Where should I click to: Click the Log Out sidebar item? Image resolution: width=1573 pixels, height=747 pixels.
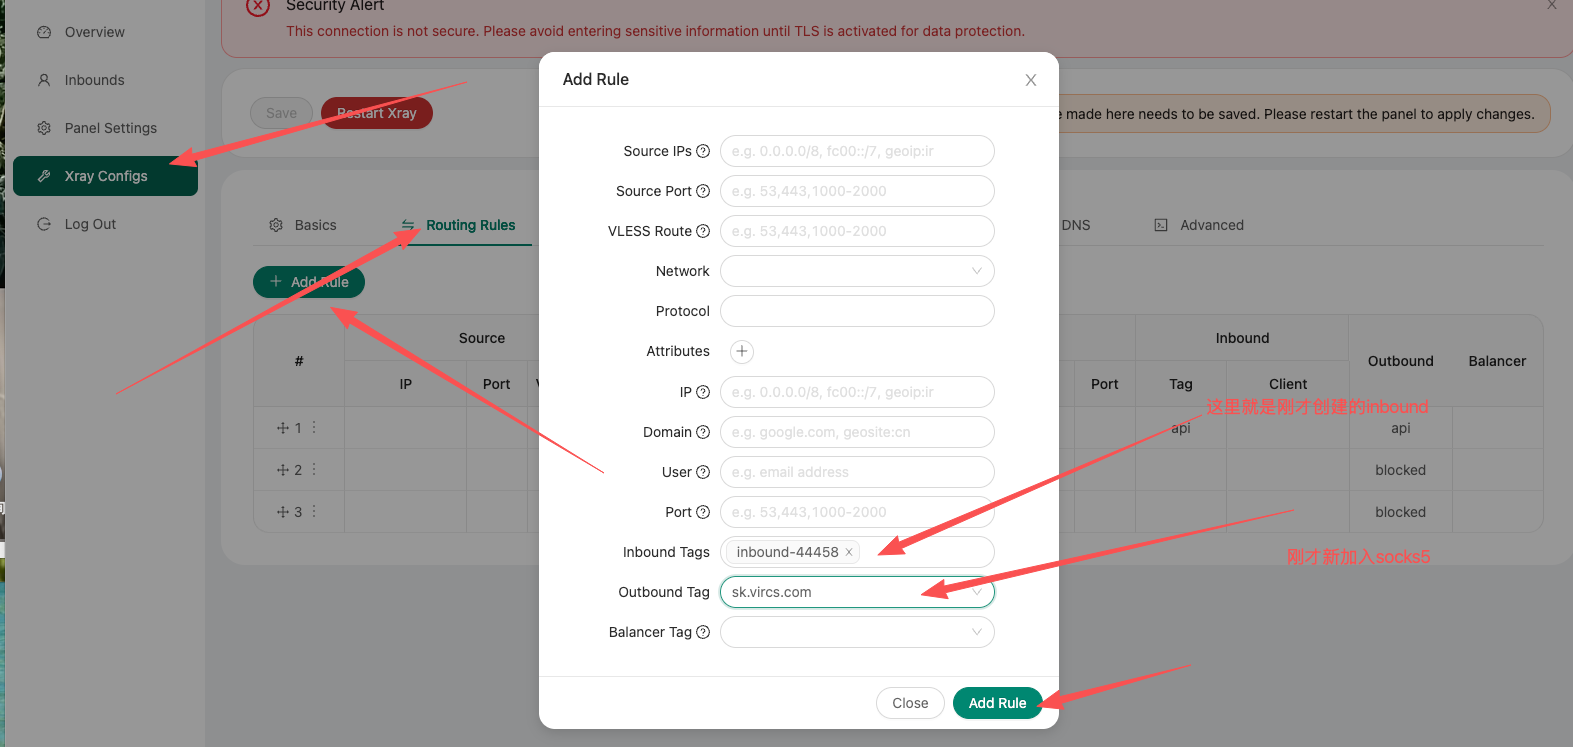90,224
